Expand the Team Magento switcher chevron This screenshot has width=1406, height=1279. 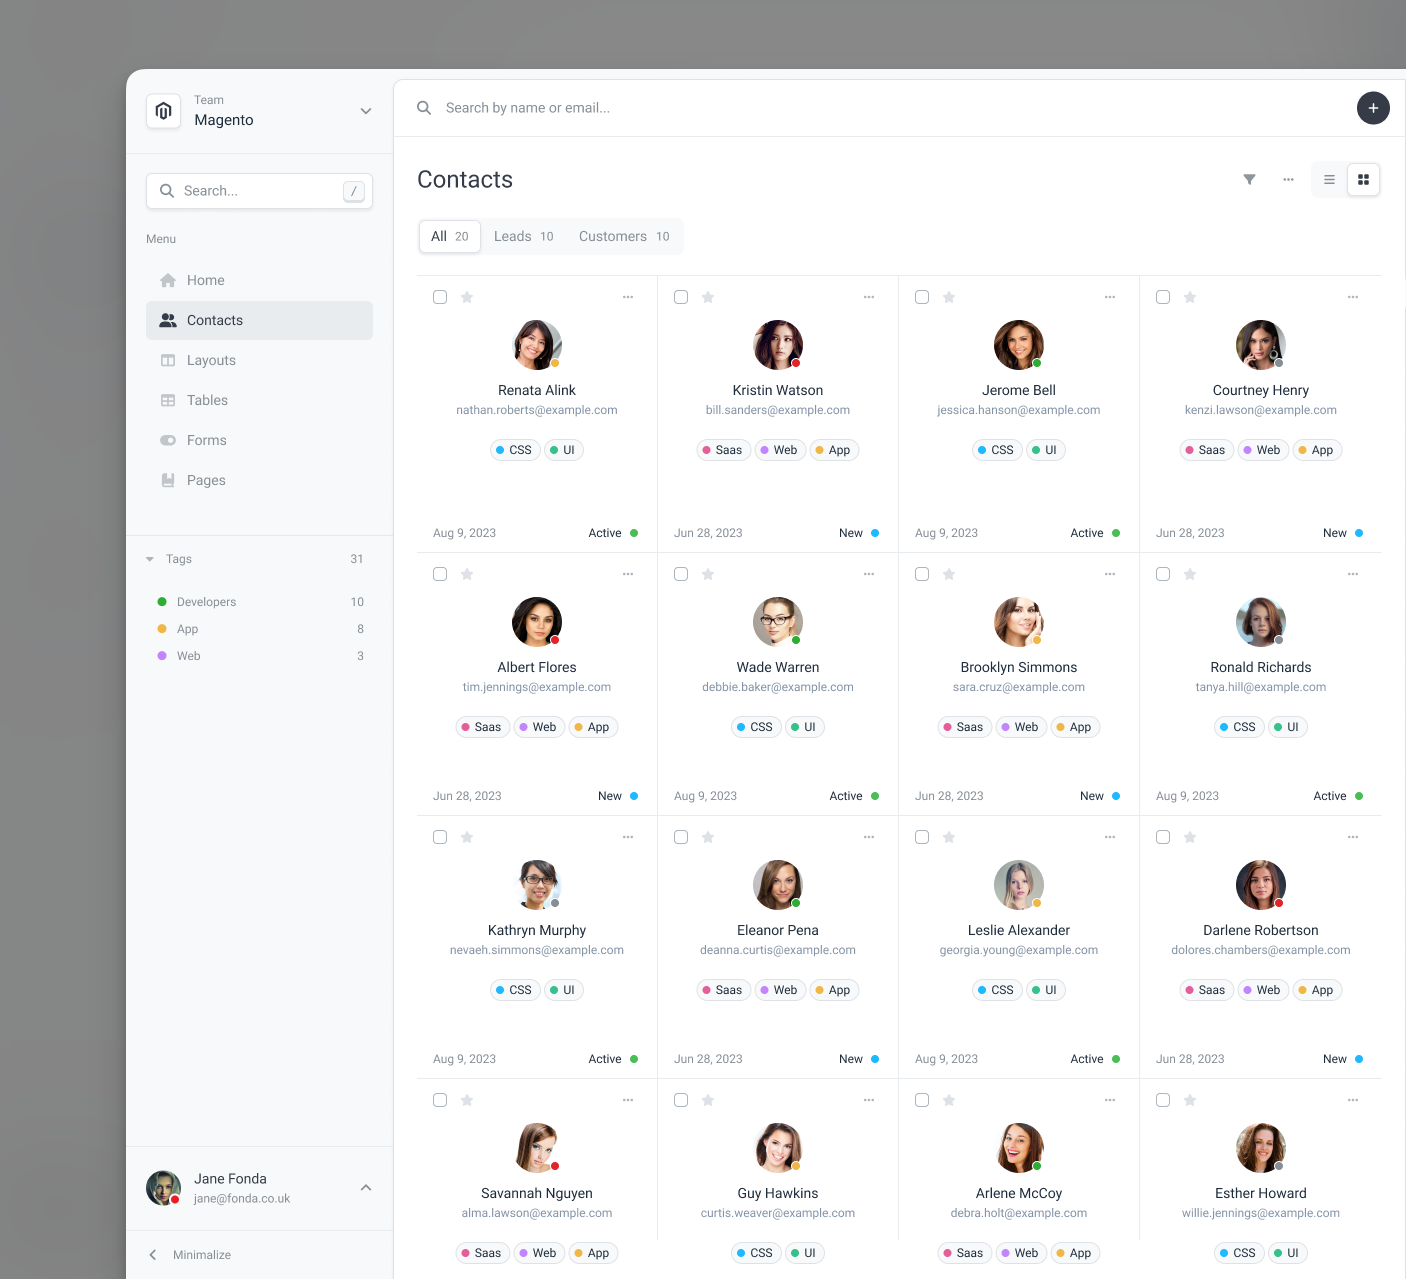366,111
